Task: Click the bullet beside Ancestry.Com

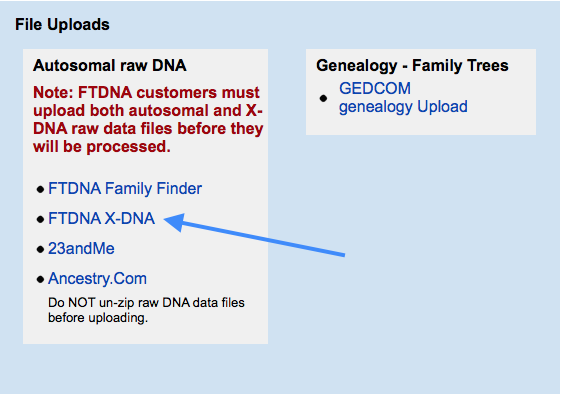Action: tap(40, 279)
